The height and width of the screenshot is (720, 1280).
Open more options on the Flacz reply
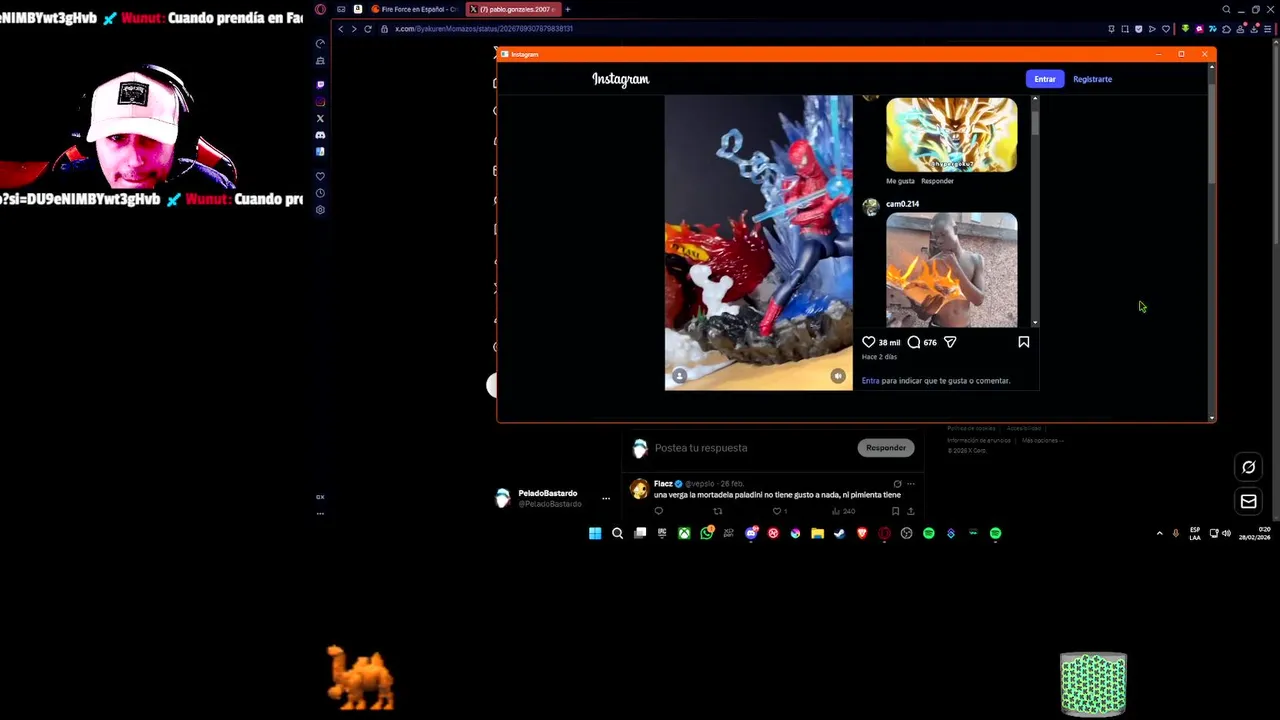coord(910,484)
